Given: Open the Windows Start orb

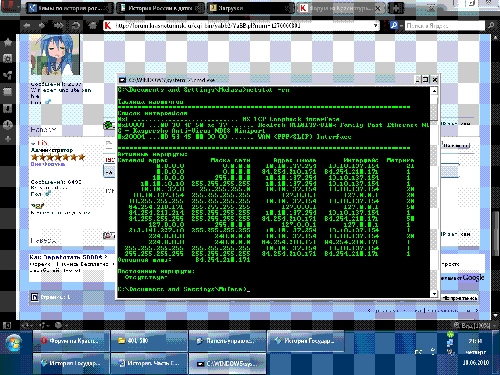Looking at the screenshot, I should (14, 344).
